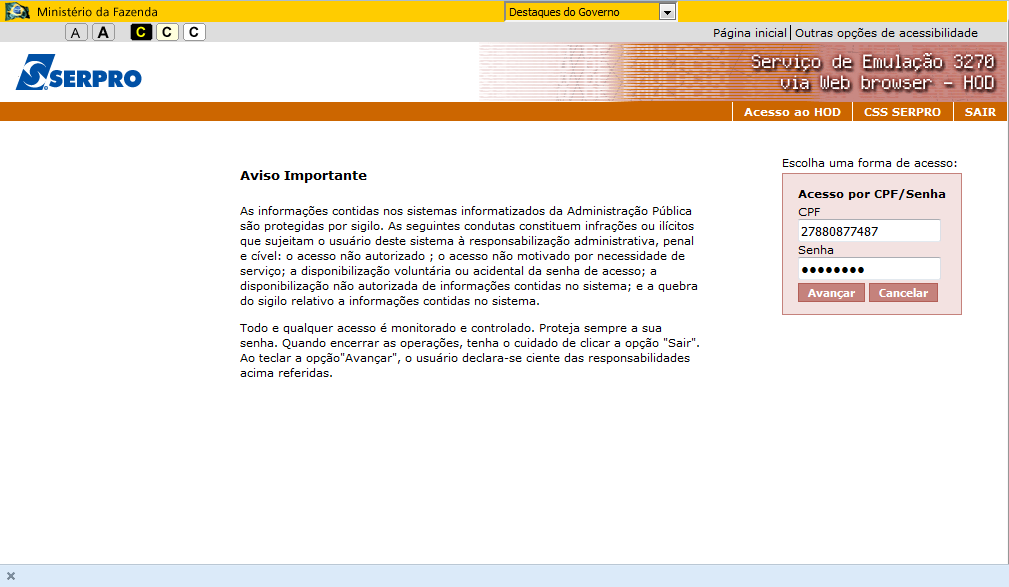Click the Acesso por CPF/Senha heading
The height and width of the screenshot is (587, 1009).
pos(872,194)
